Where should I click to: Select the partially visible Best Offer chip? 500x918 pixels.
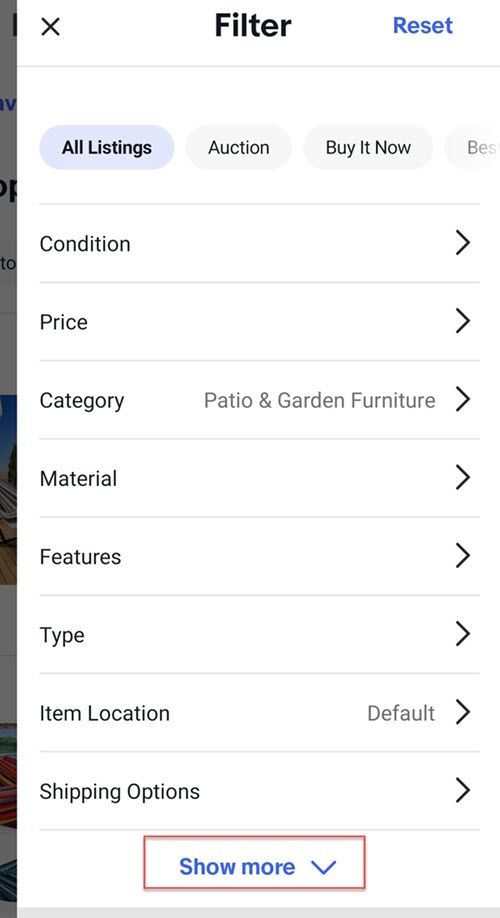point(473,148)
